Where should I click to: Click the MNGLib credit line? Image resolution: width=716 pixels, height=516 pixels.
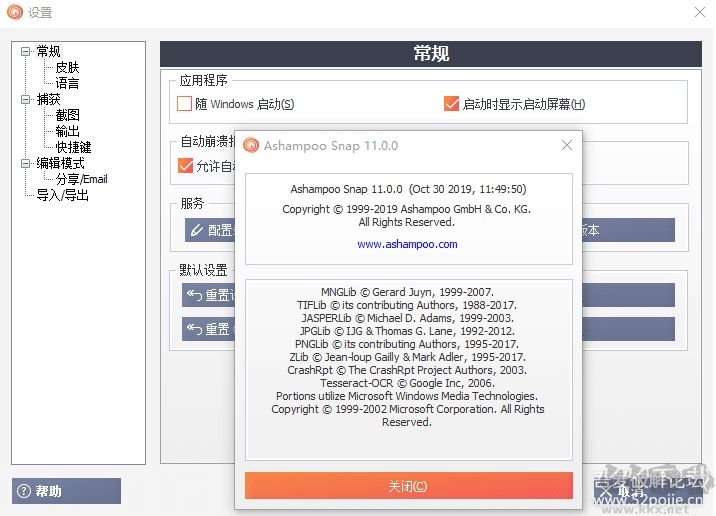407,292
